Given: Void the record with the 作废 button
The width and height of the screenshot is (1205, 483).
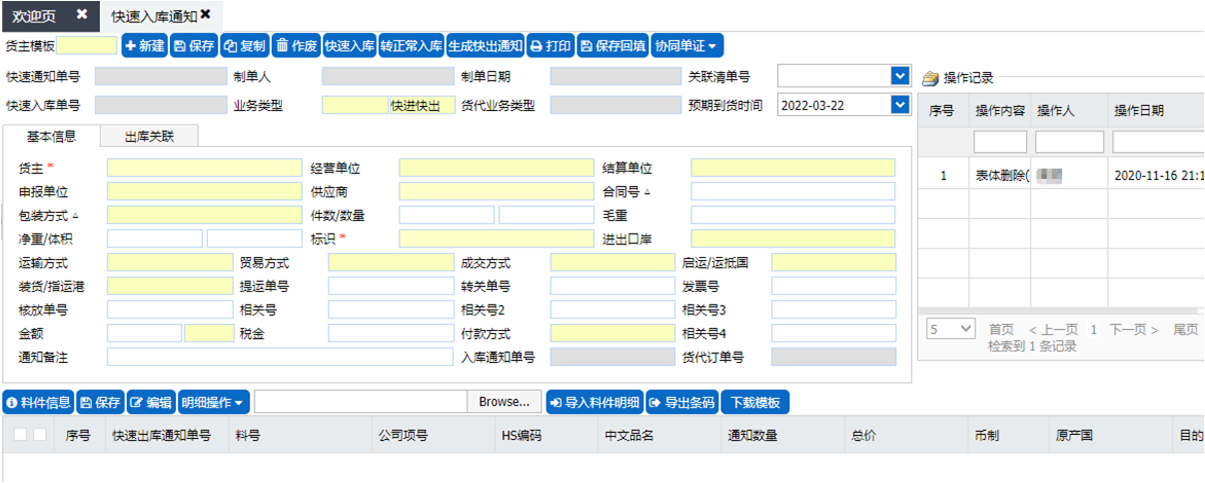Looking at the screenshot, I should point(296,46).
